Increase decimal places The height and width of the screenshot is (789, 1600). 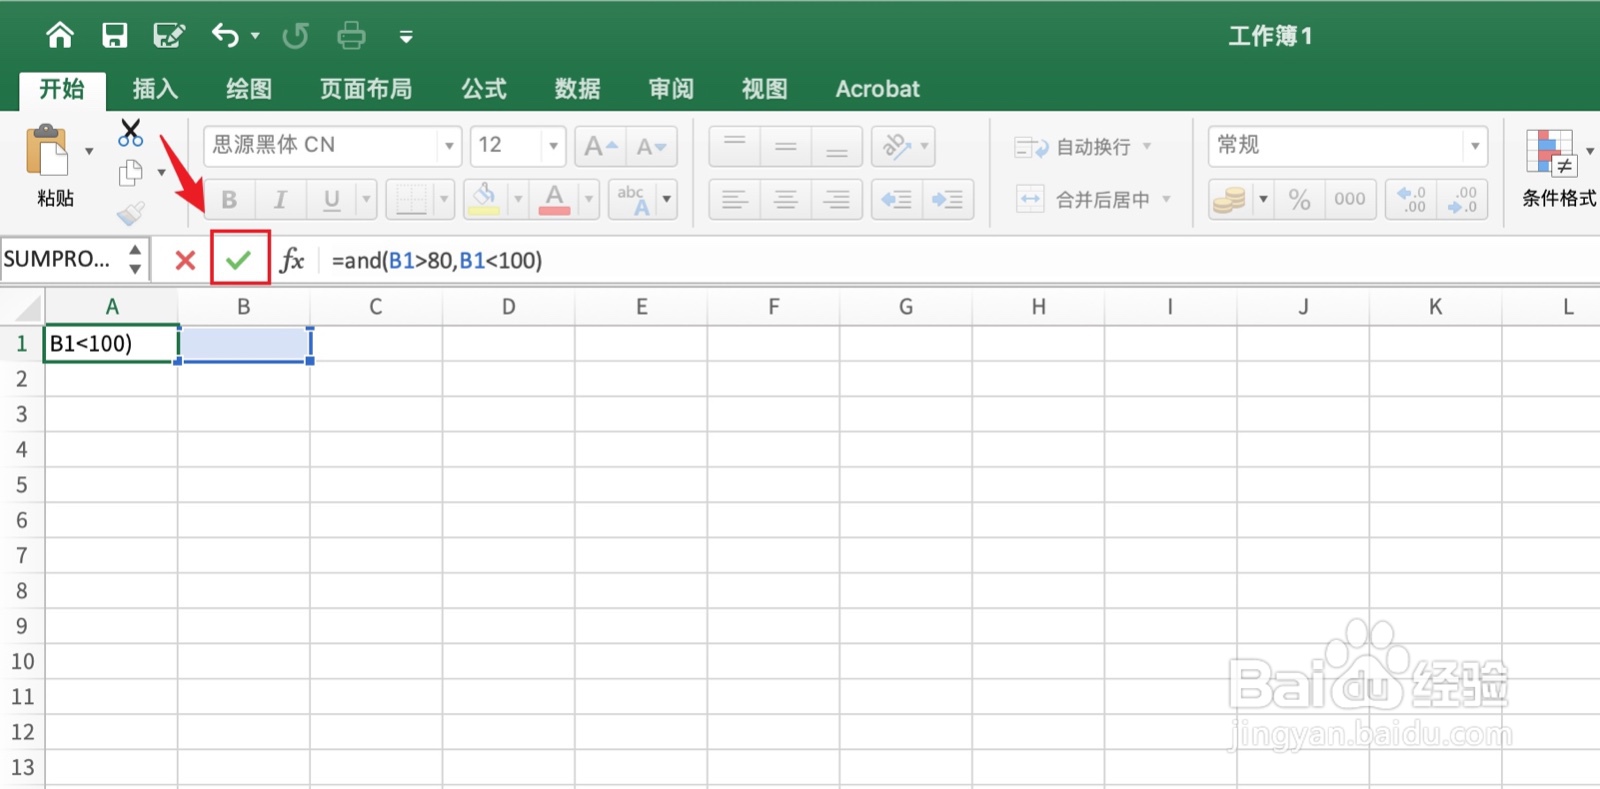[x=1411, y=200]
